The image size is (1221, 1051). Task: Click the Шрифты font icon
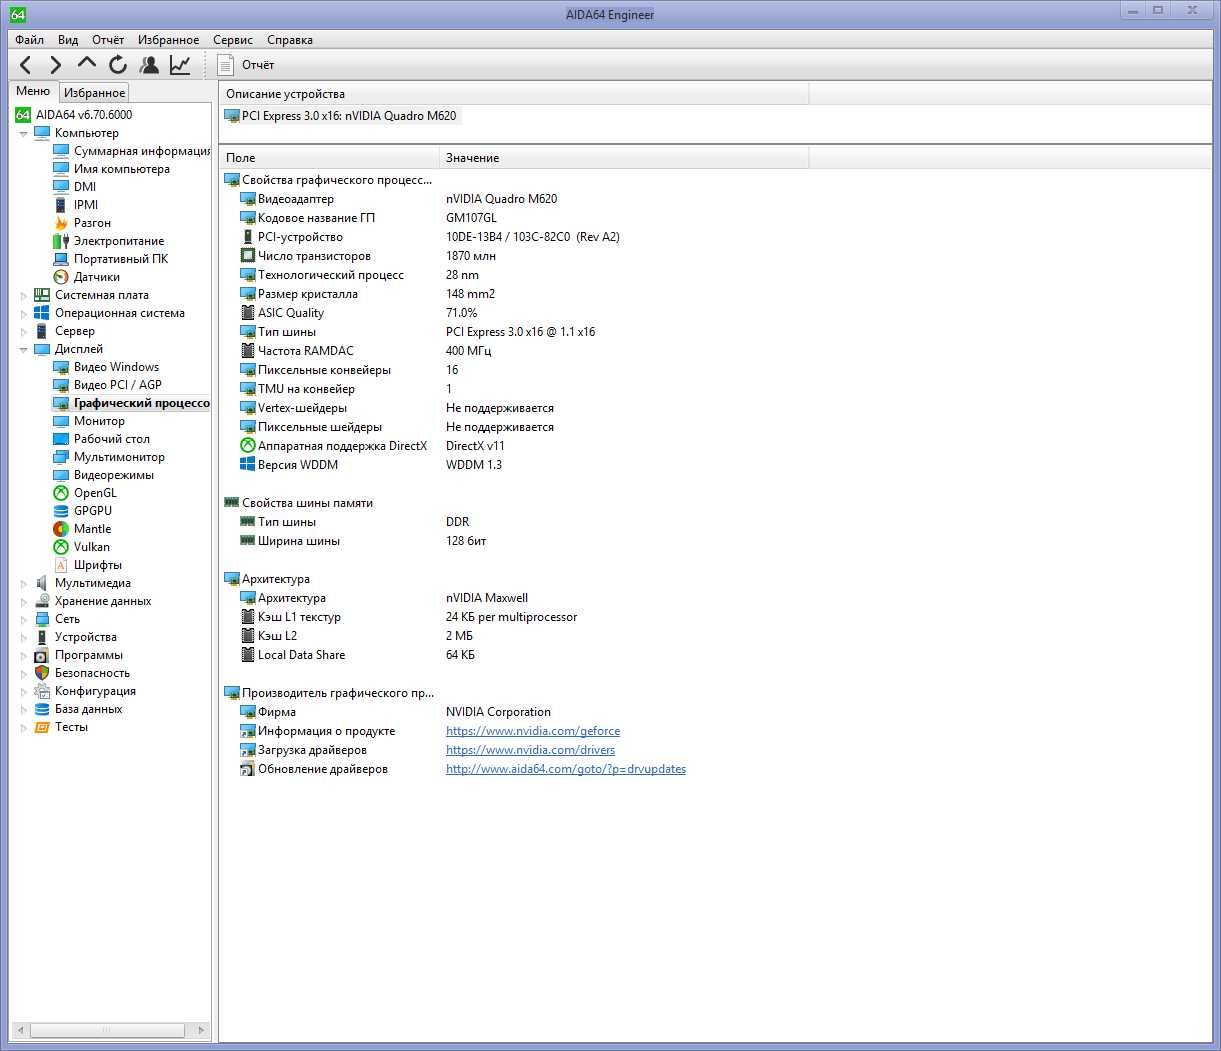pos(61,565)
